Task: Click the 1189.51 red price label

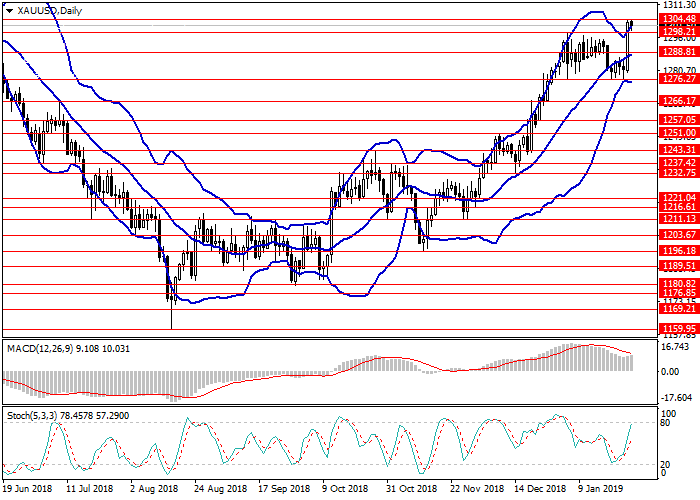Action: pyautogui.click(x=678, y=267)
